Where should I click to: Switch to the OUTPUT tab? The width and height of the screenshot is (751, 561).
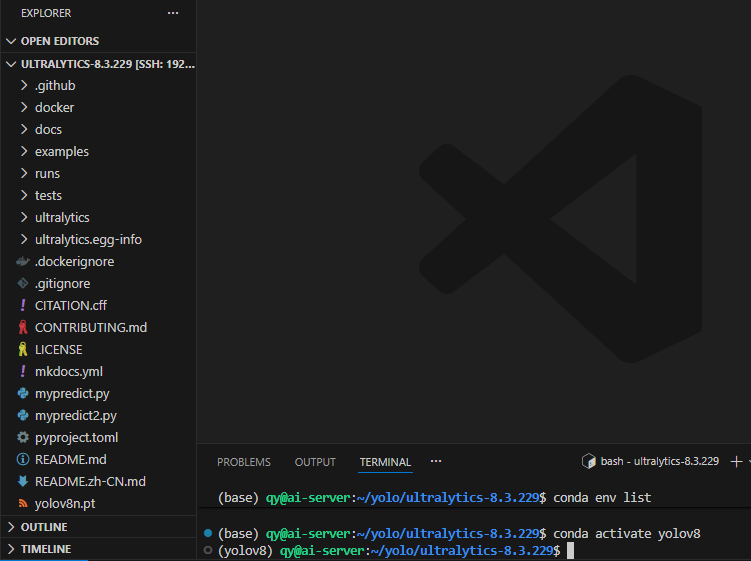pos(315,462)
